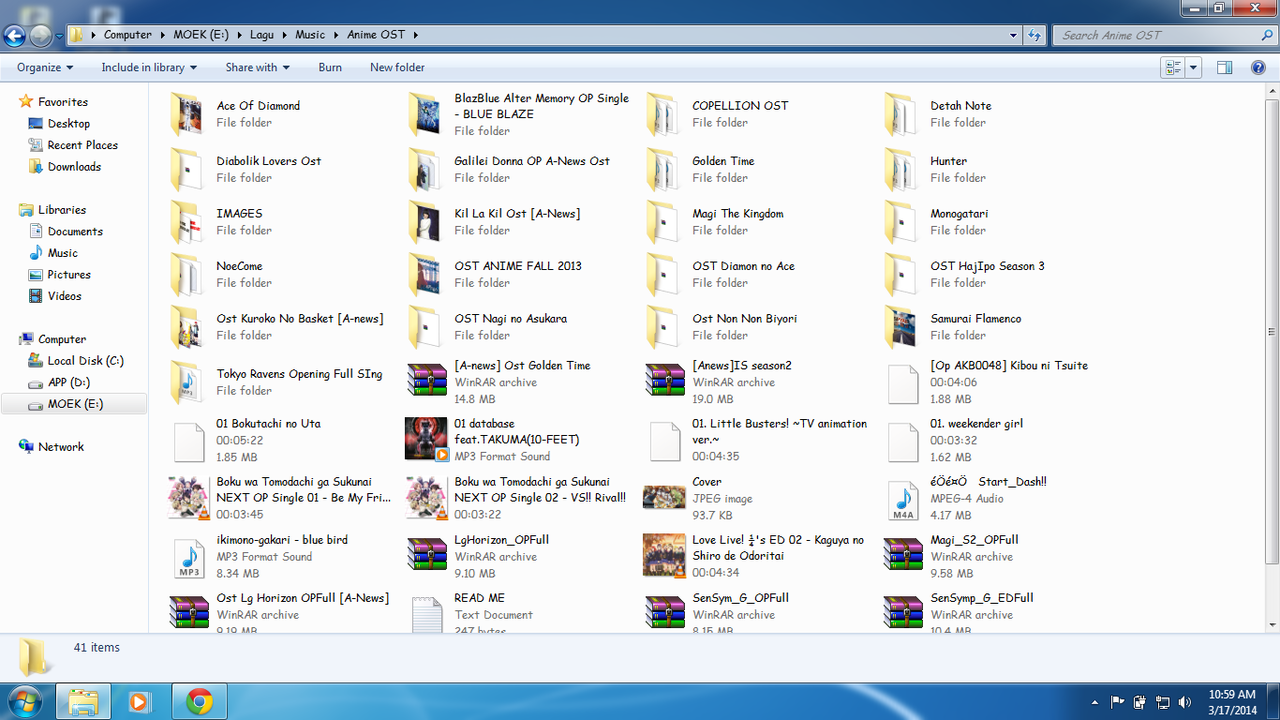Image resolution: width=1280 pixels, height=720 pixels.
Task: Select the 01 database feat.TAKUMA MP3 thumbnail
Action: (x=426, y=440)
